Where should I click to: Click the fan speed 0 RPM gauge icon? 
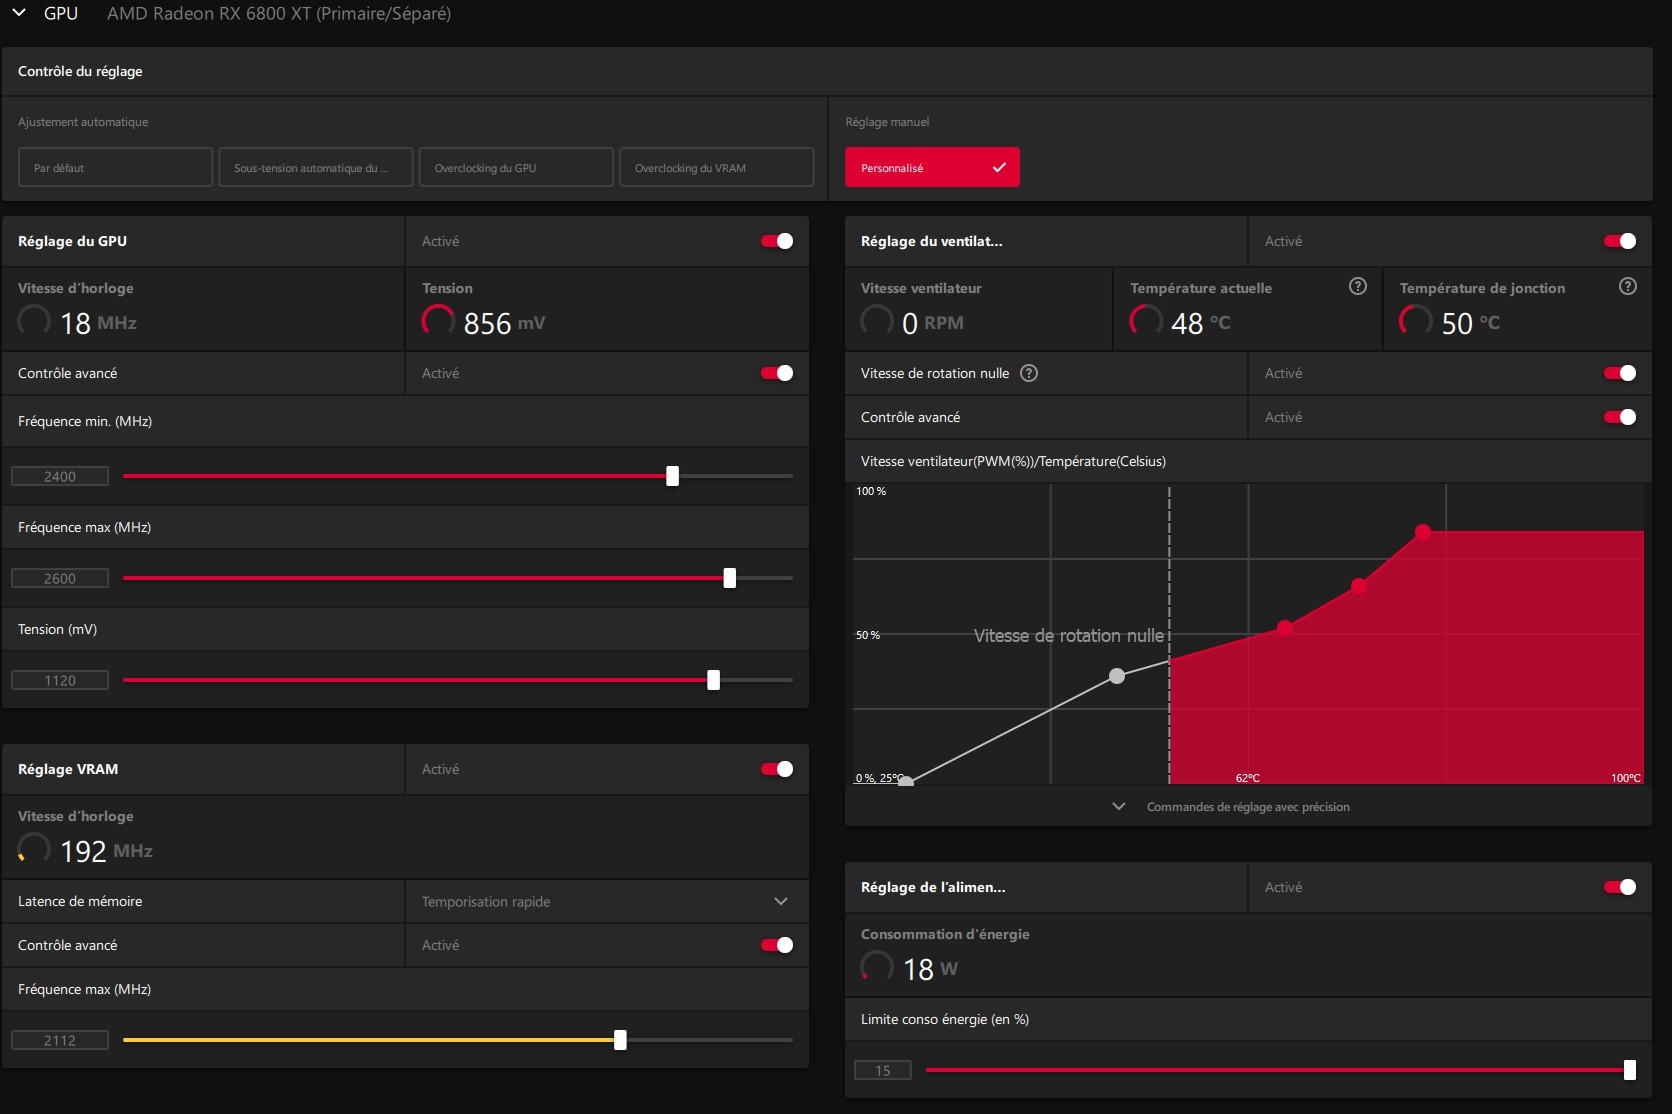click(x=877, y=321)
